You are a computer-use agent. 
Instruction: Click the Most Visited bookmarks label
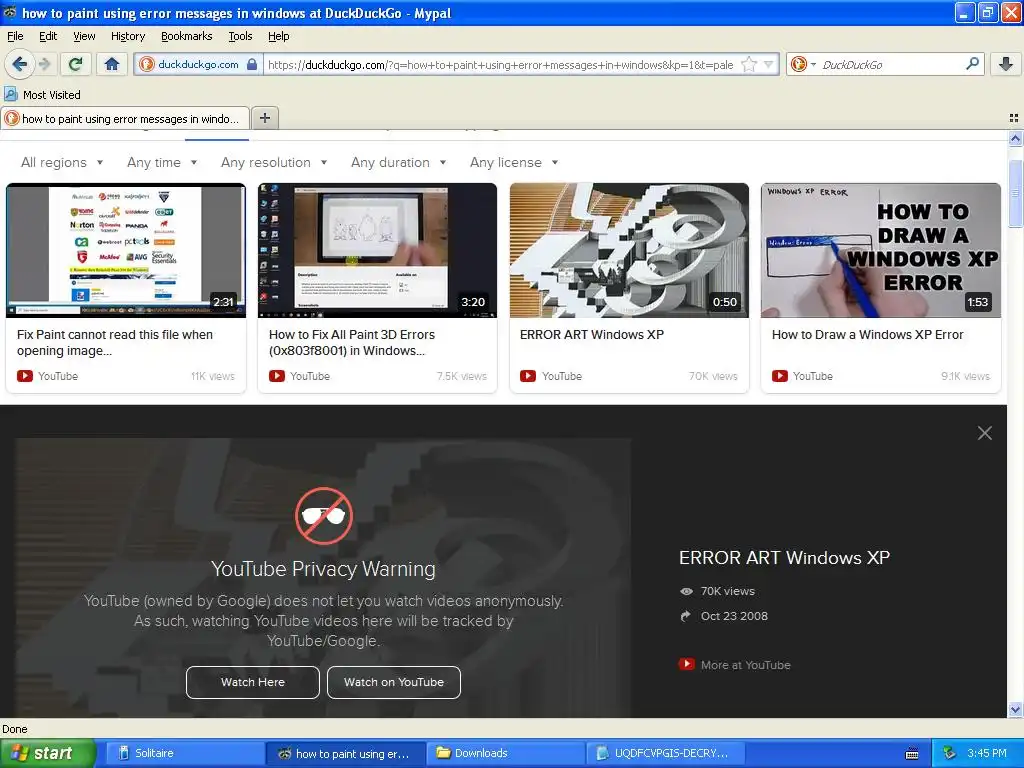coord(52,95)
